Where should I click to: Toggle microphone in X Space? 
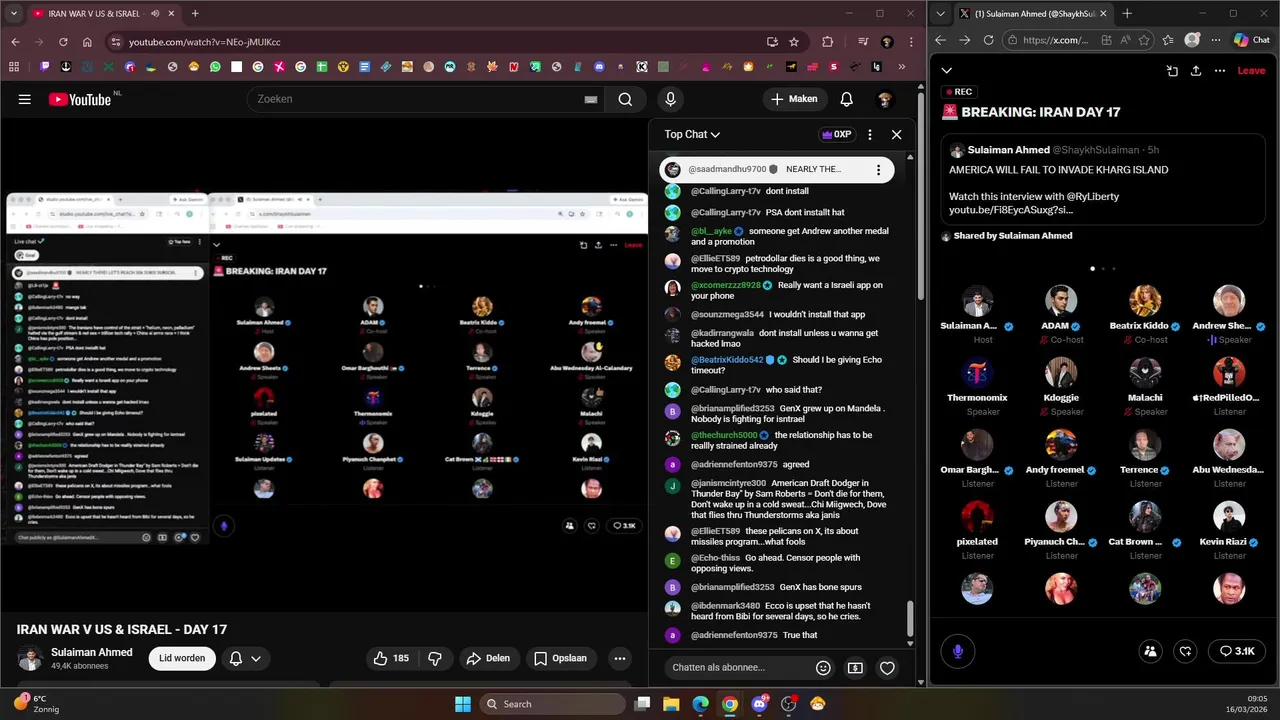[x=957, y=651]
